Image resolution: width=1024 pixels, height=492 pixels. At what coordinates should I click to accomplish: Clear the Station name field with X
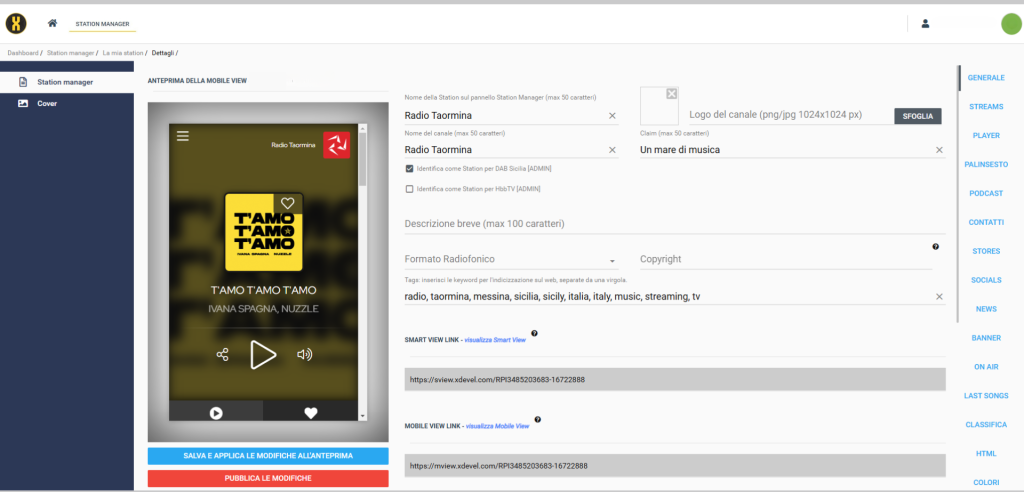pos(612,116)
